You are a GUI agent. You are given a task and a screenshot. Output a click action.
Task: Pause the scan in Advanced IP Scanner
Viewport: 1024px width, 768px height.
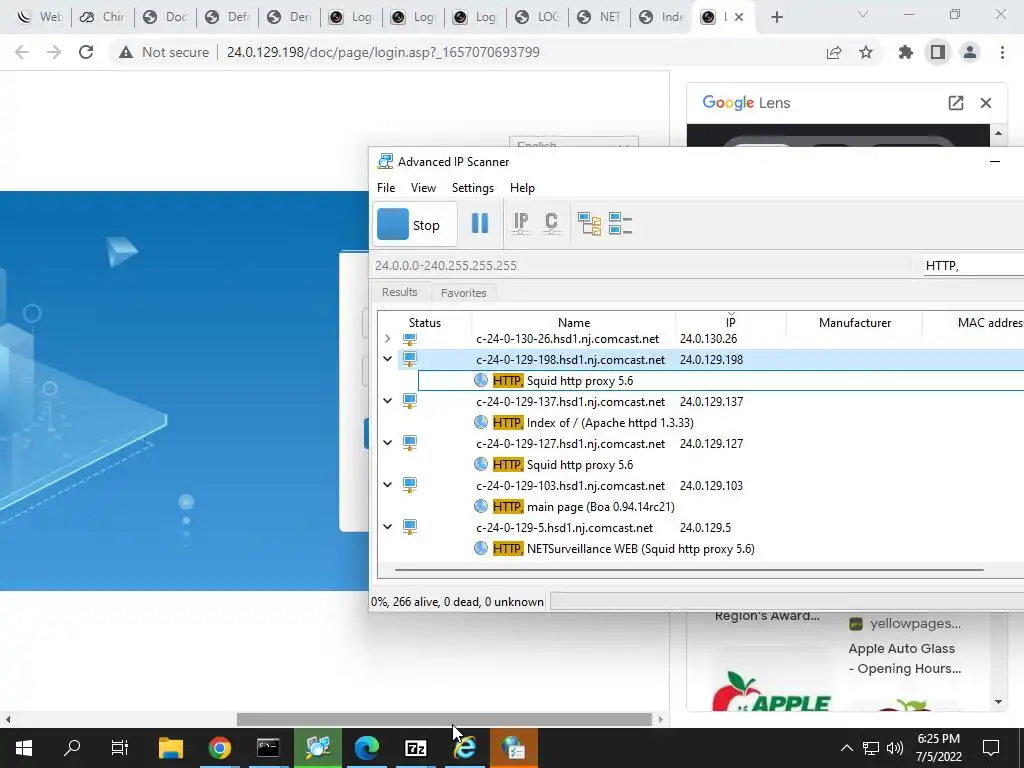pos(480,223)
